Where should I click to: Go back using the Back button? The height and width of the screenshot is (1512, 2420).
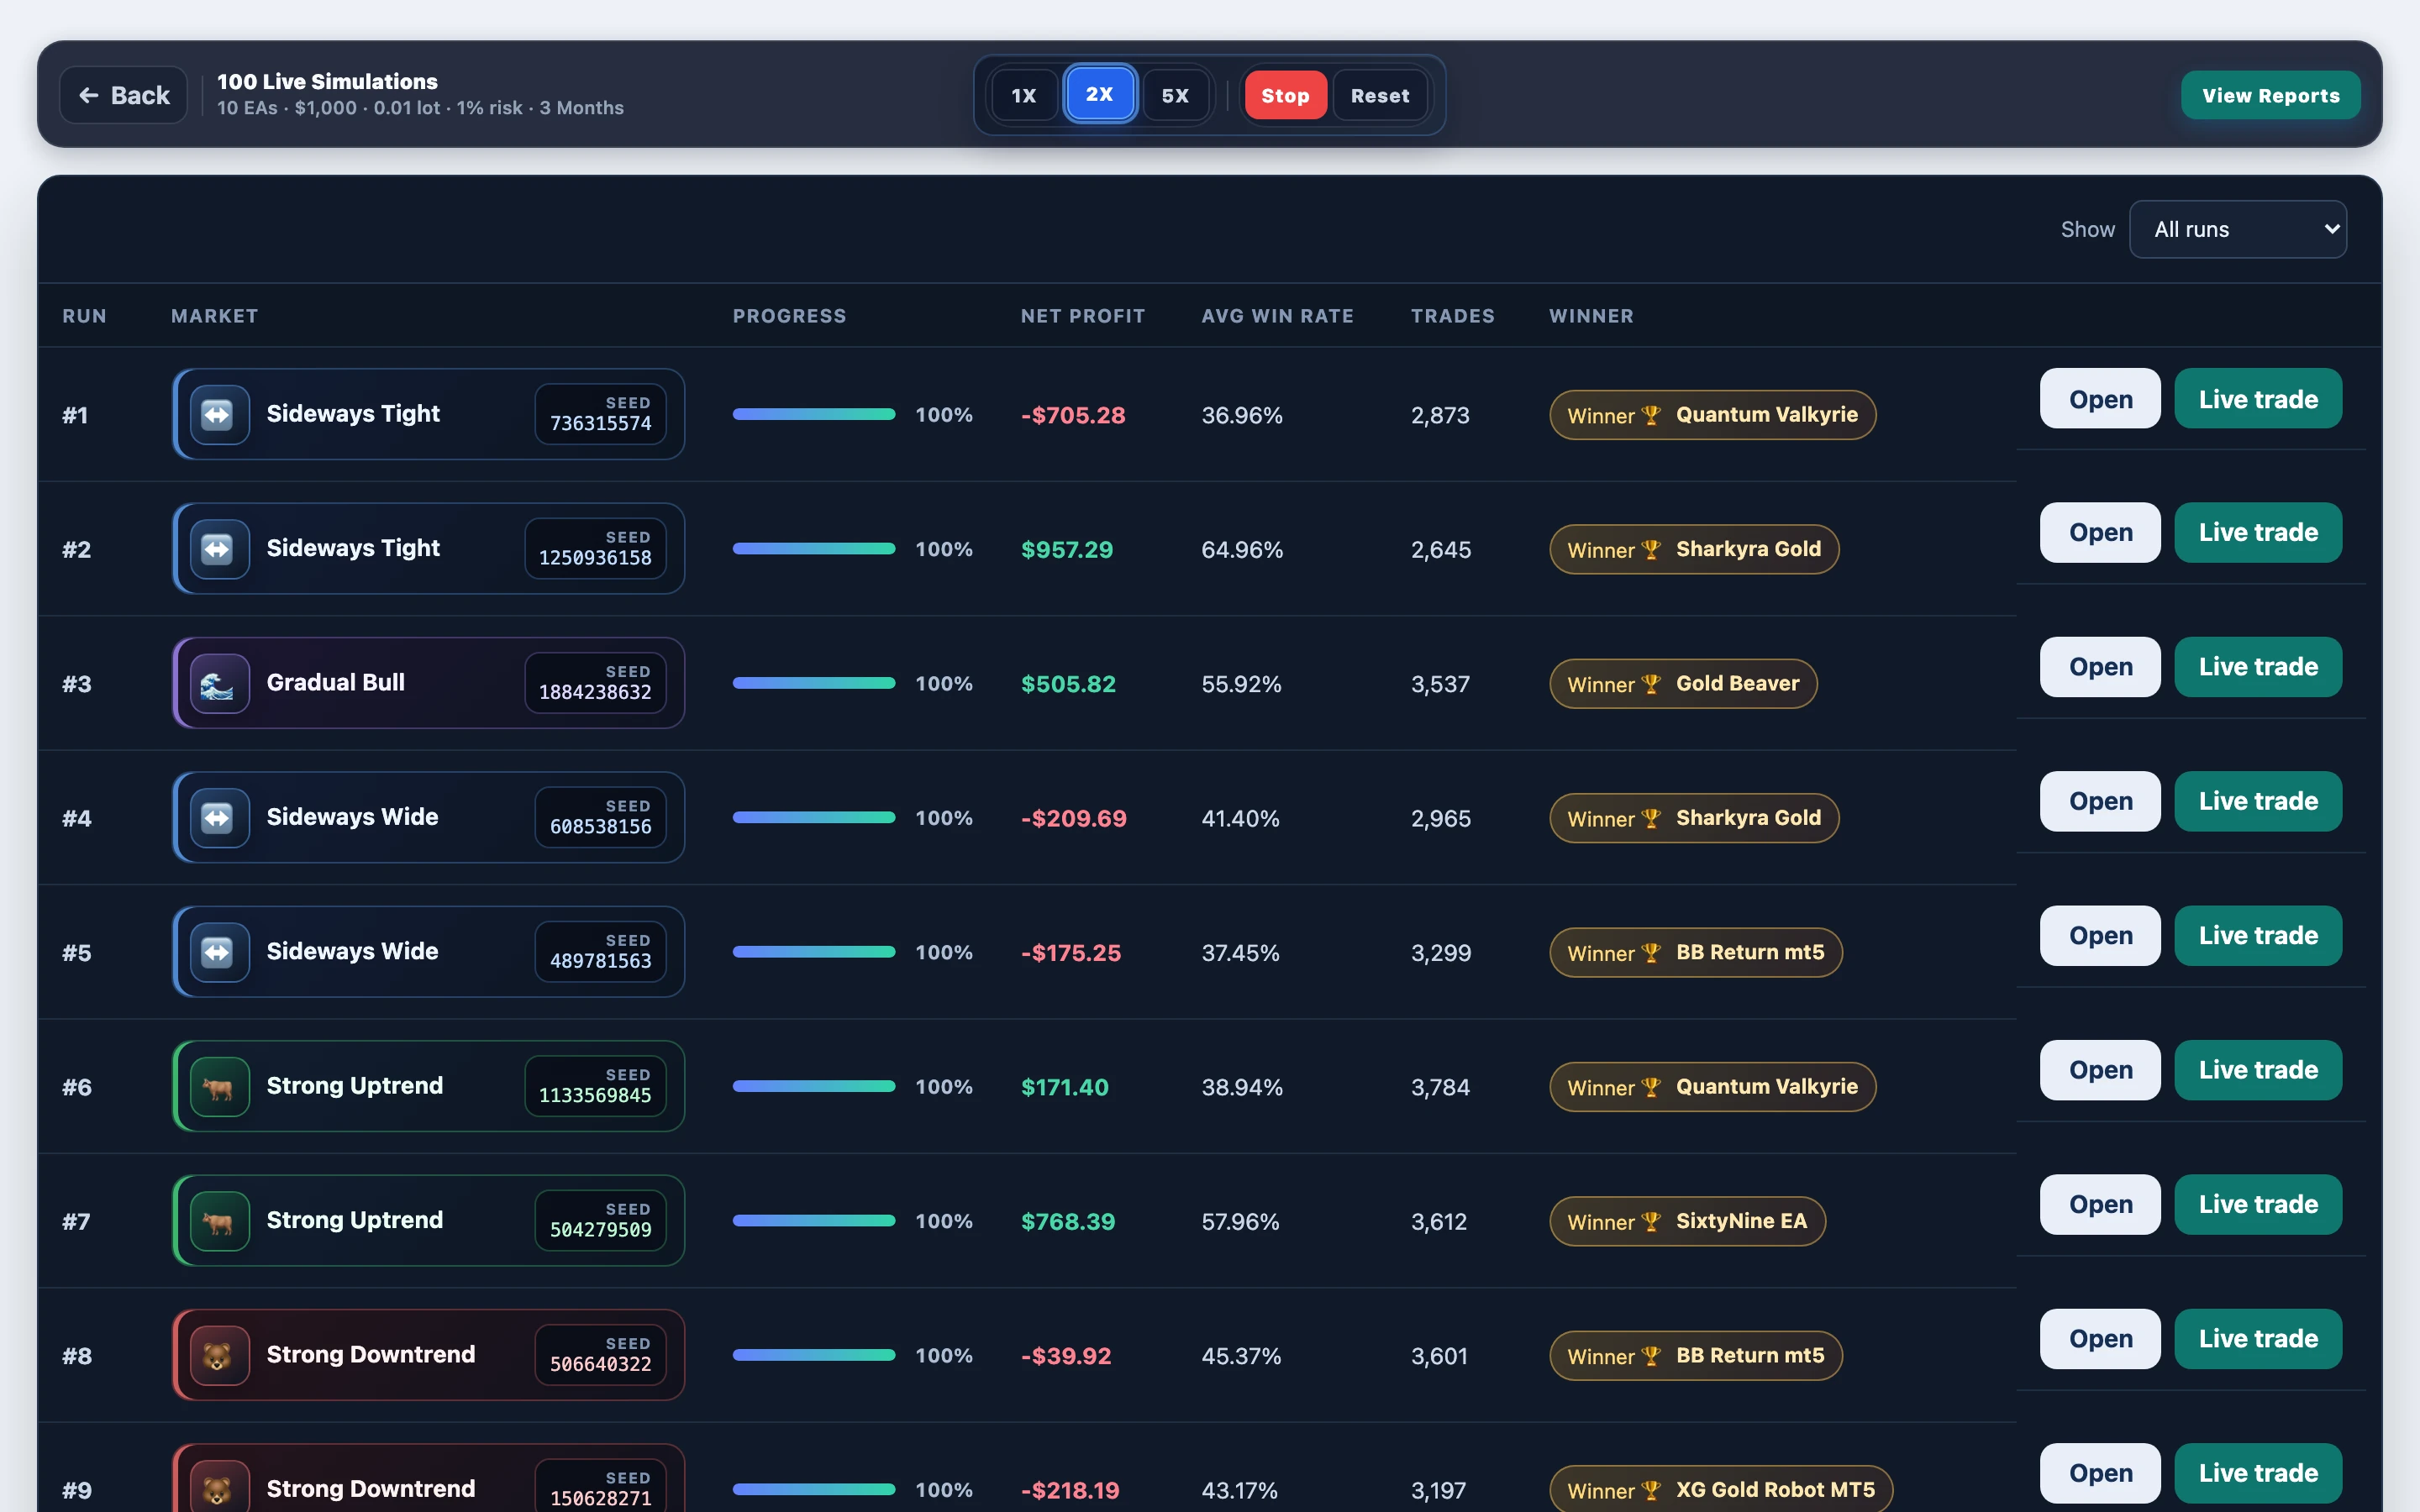tap(124, 95)
